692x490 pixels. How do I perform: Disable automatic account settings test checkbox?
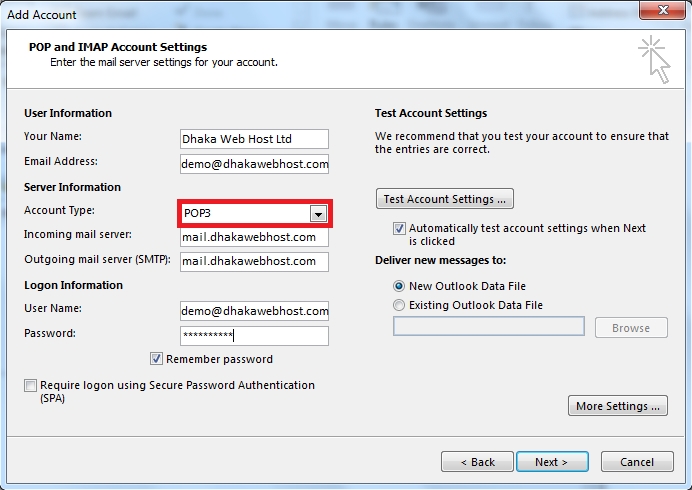400,229
